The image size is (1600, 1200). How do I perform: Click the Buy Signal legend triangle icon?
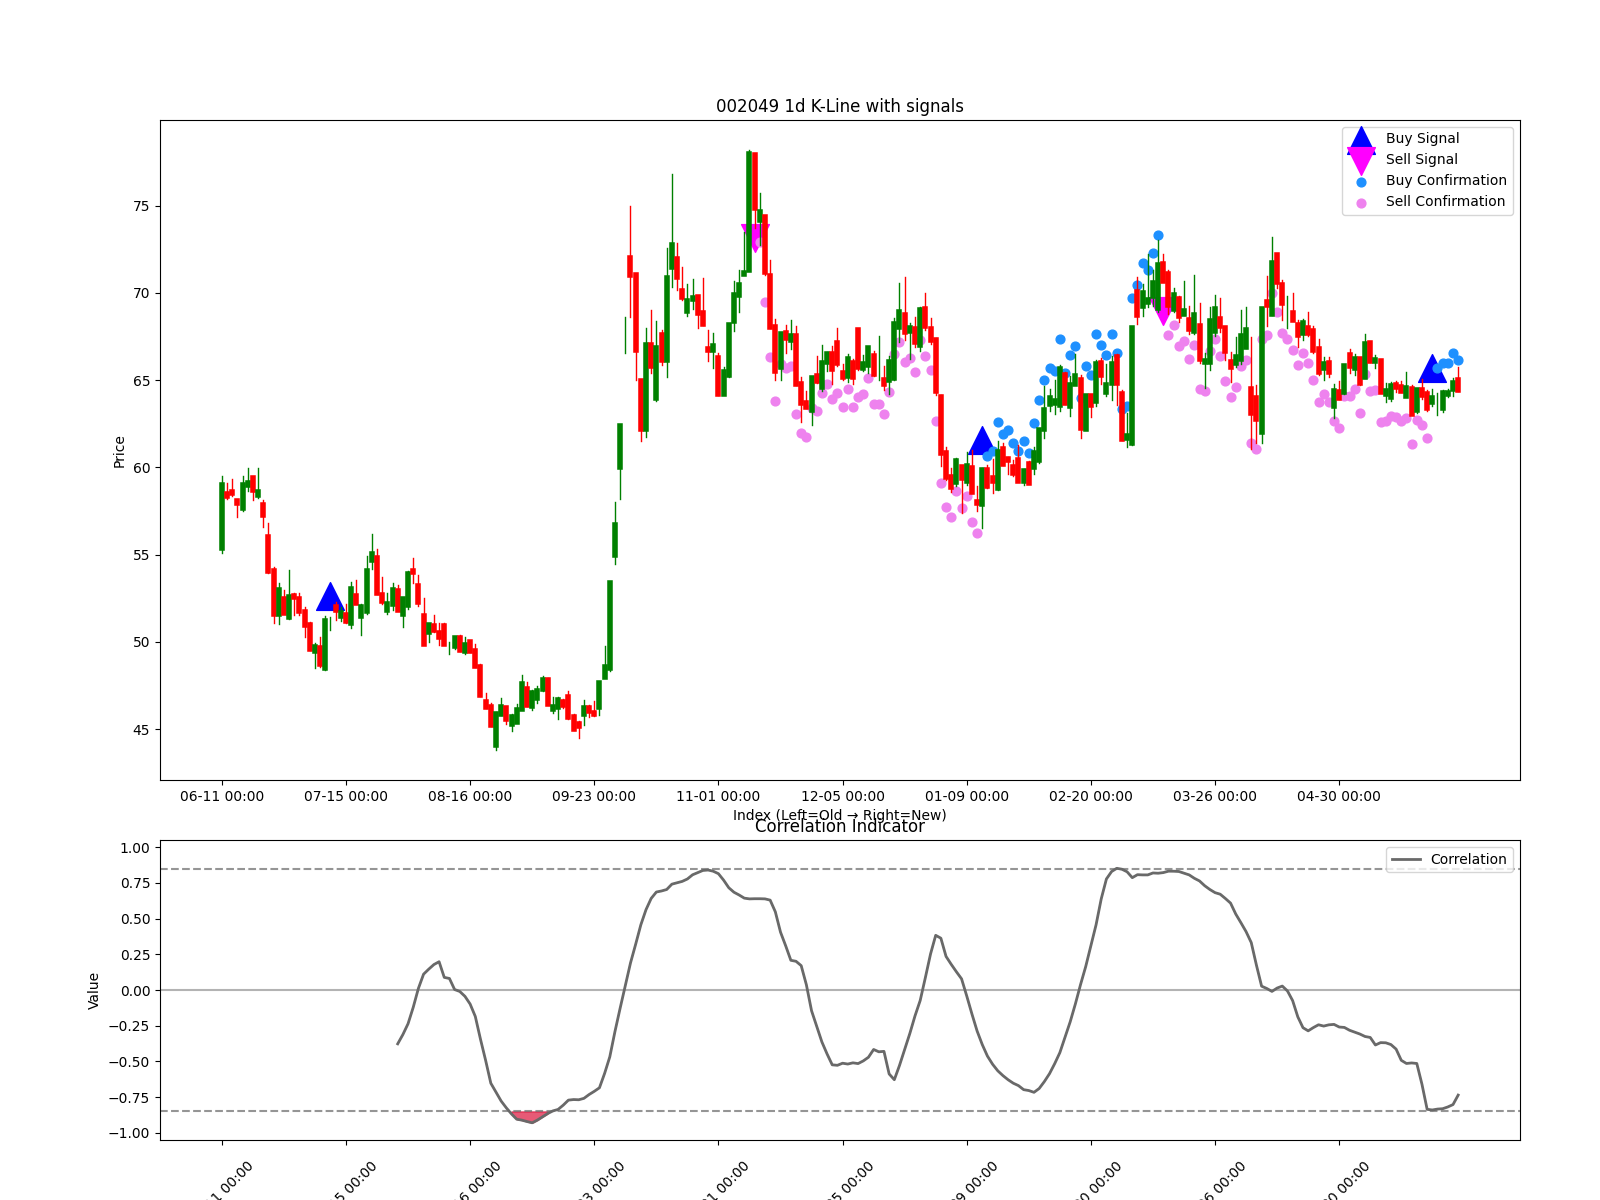pos(1361,139)
